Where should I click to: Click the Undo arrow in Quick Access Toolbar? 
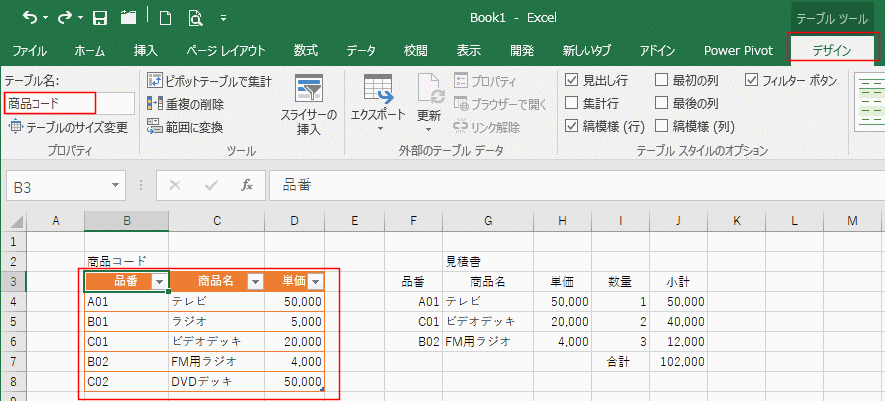coord(30,18)
